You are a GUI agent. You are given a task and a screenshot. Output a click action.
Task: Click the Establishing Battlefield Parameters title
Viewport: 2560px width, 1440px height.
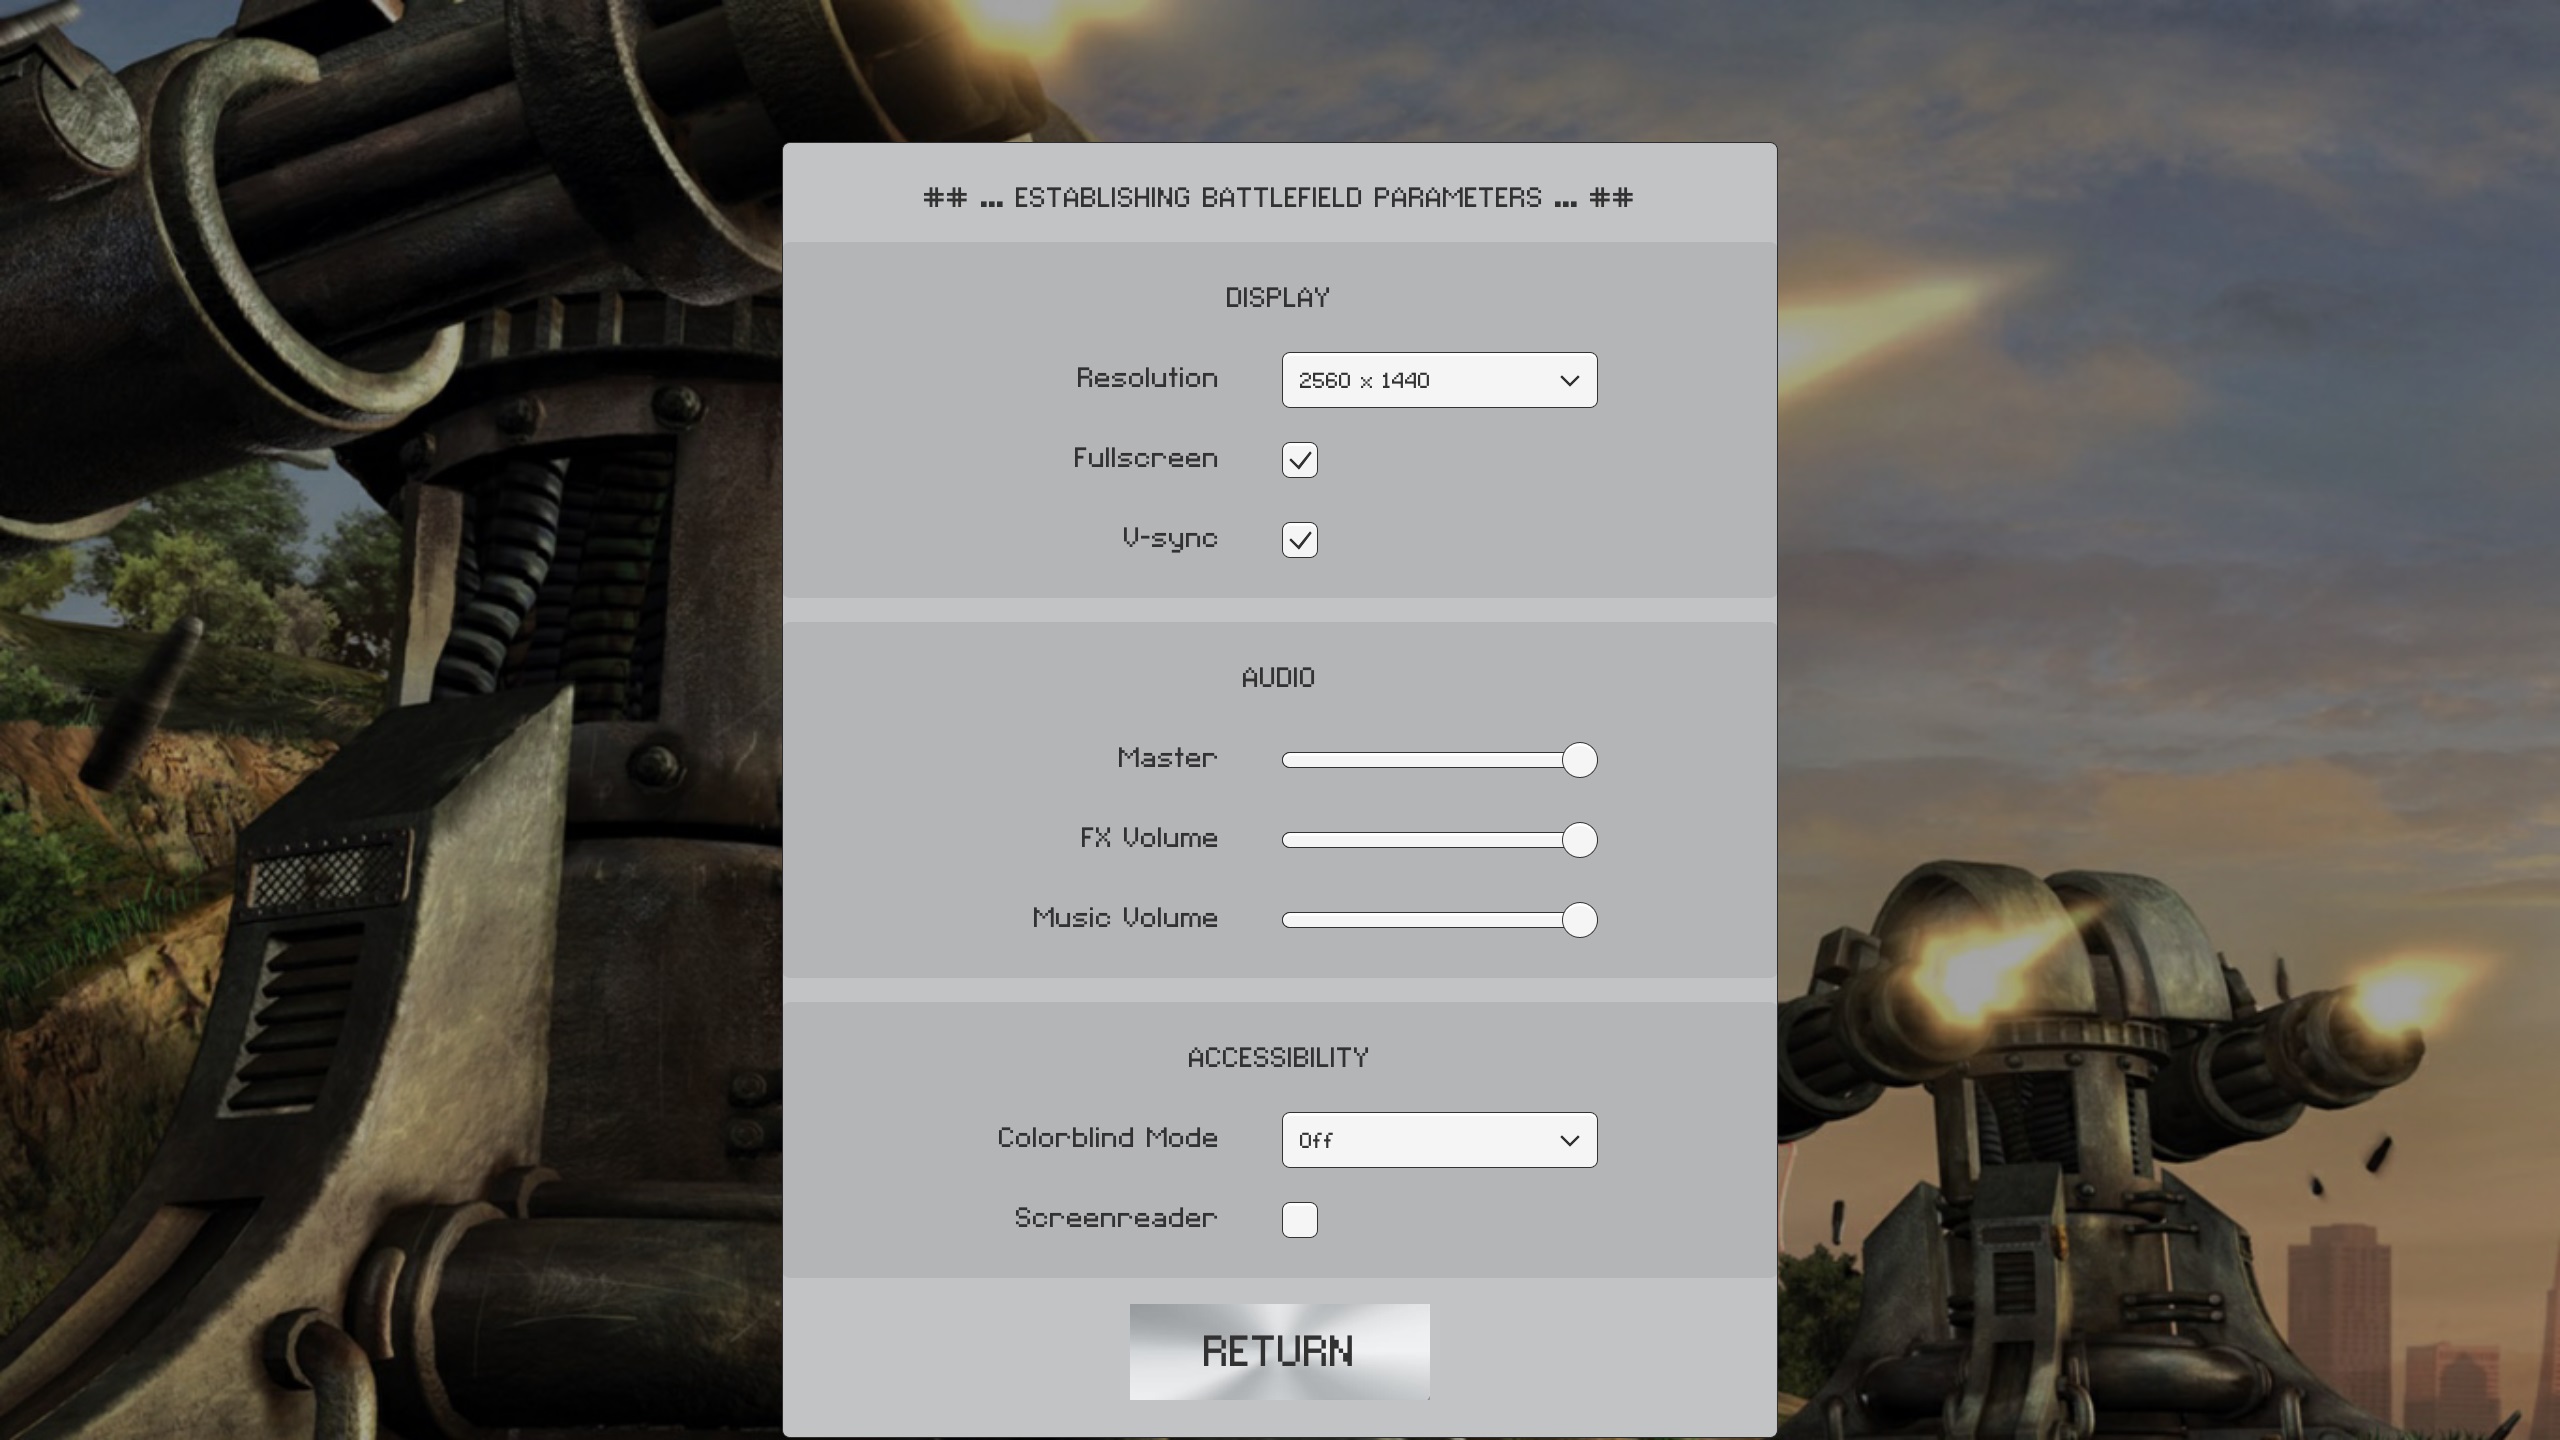coord(1277,198)
